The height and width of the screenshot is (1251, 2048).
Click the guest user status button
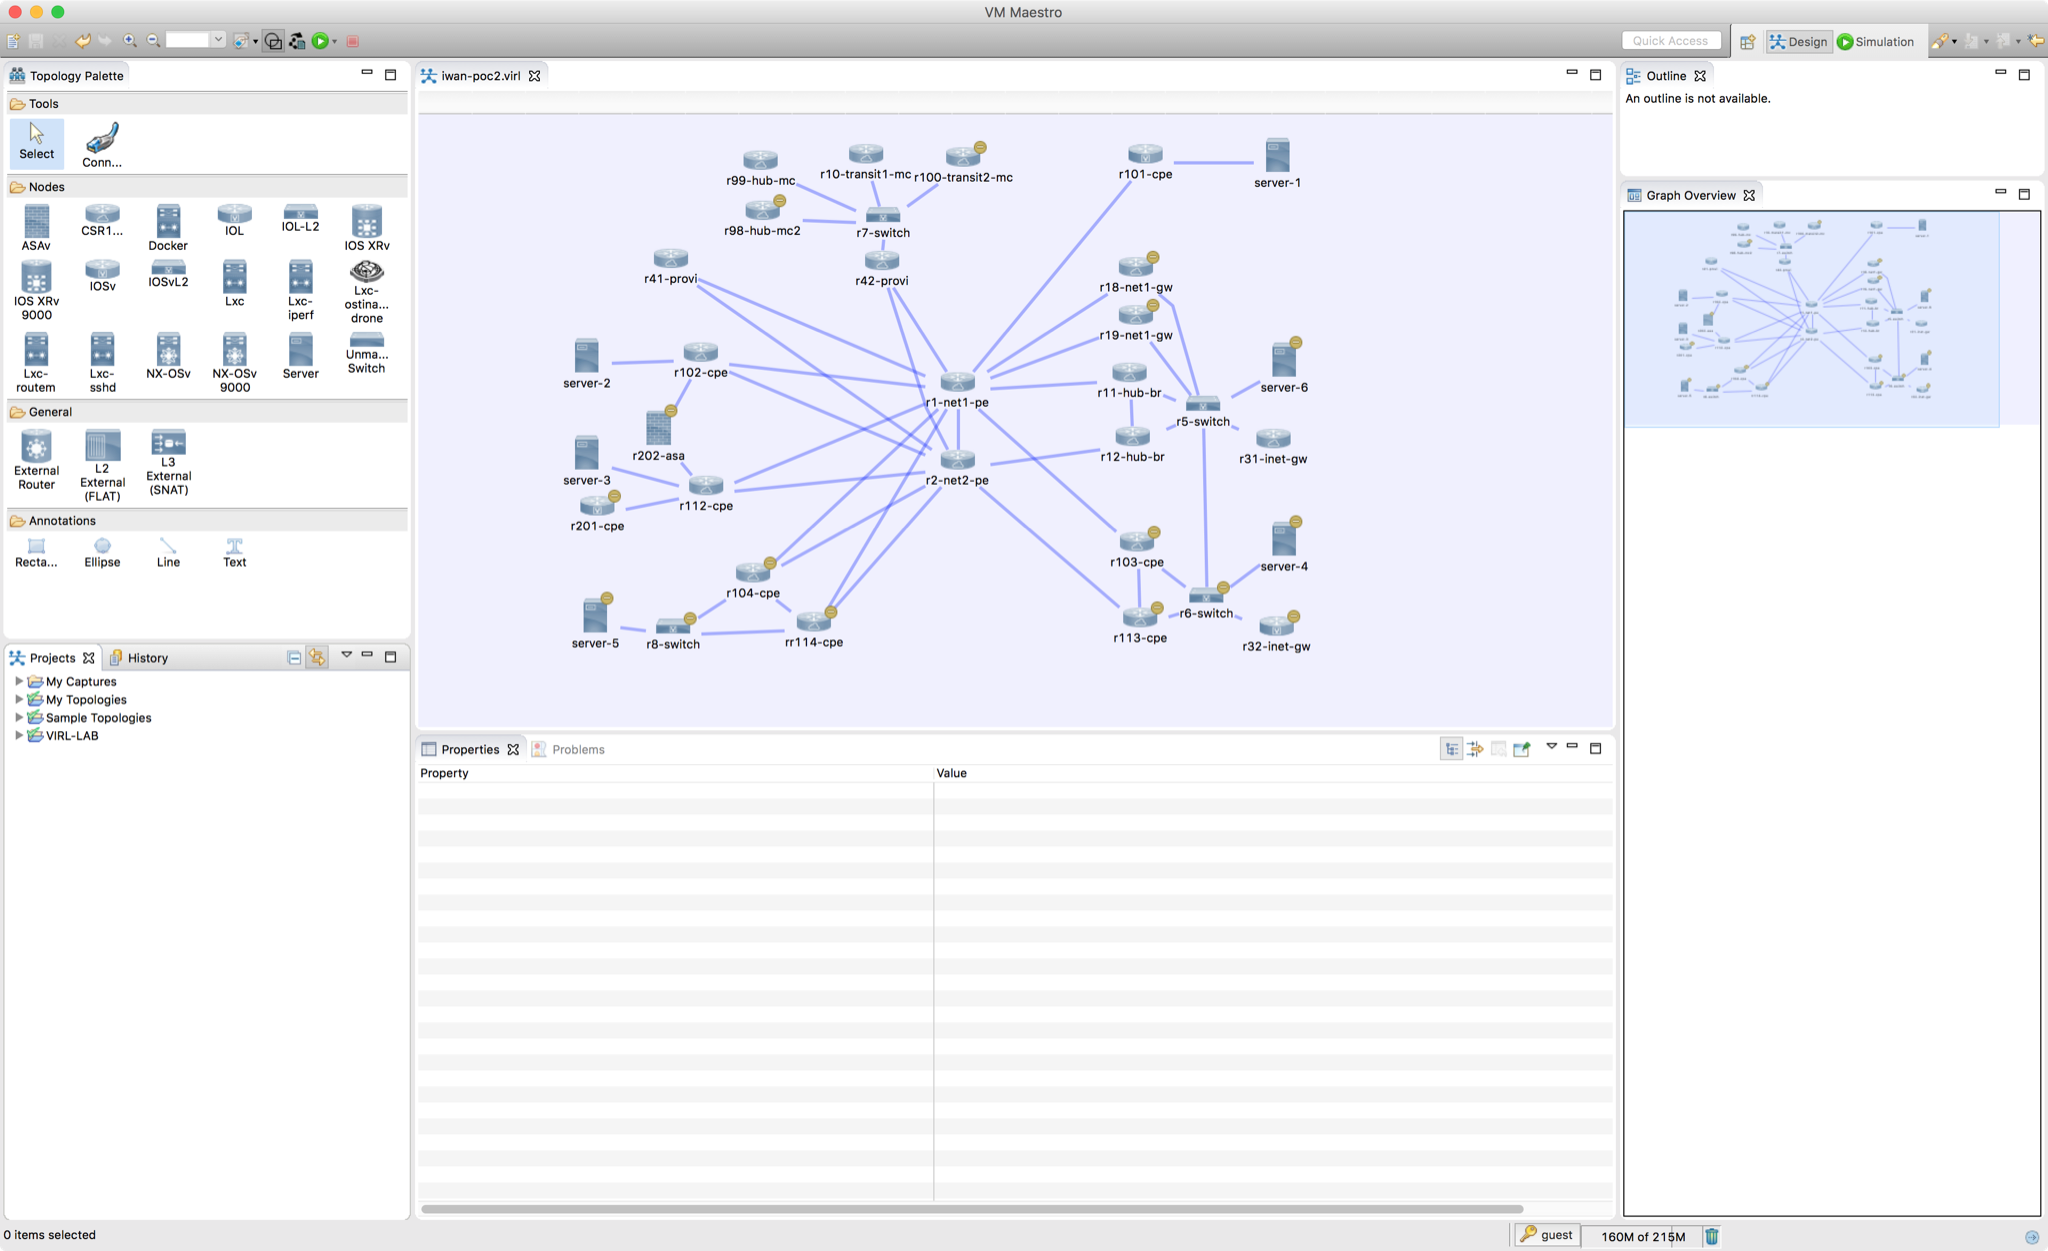(1546, 1235)
